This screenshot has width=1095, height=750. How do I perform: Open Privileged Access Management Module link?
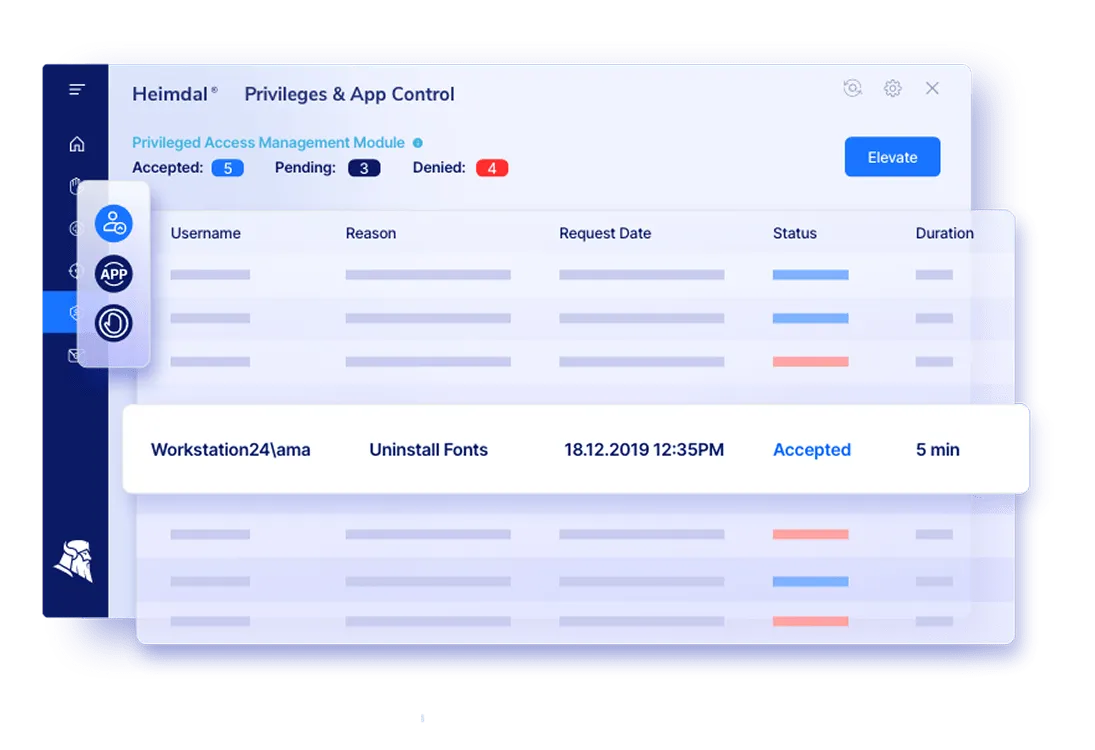click(268, 142)
